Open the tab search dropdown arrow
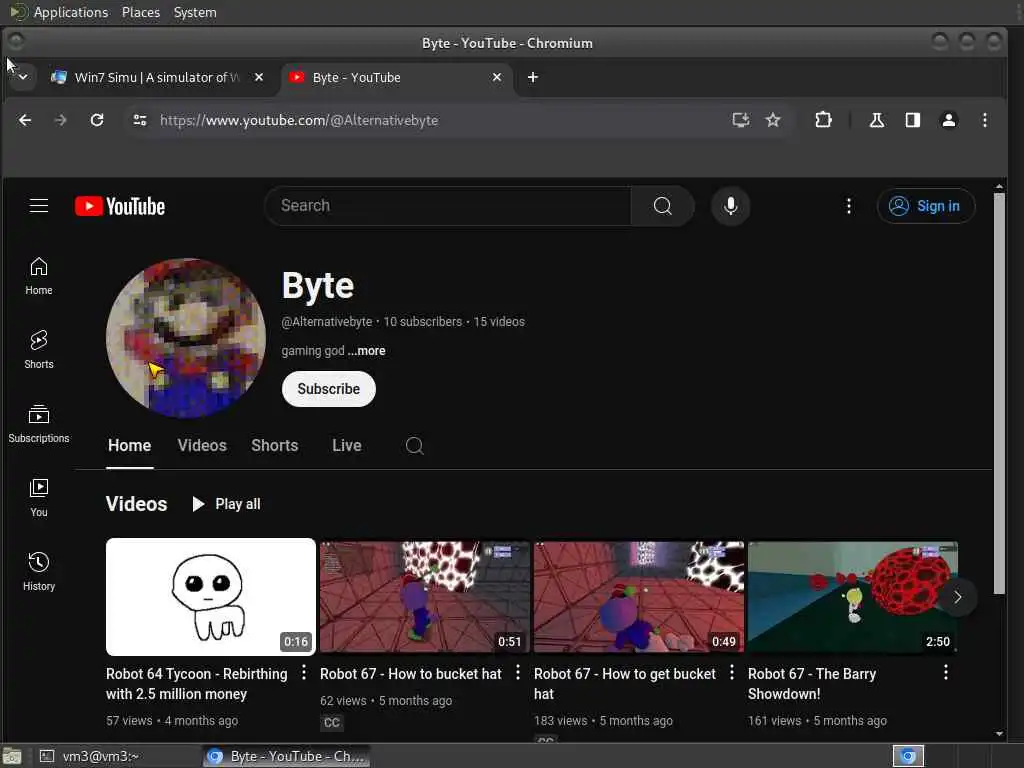This screenshot has height=768, width=1024. [23, 77]
